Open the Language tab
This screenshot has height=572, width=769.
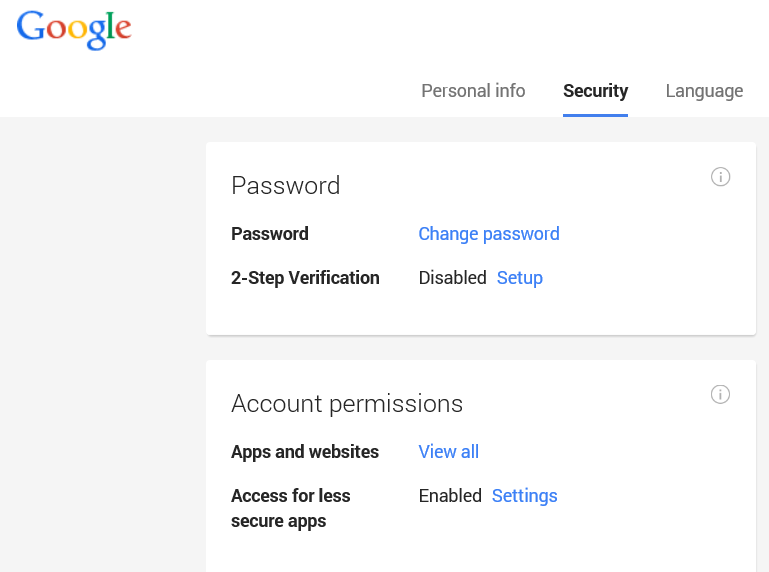coord(704,91)
